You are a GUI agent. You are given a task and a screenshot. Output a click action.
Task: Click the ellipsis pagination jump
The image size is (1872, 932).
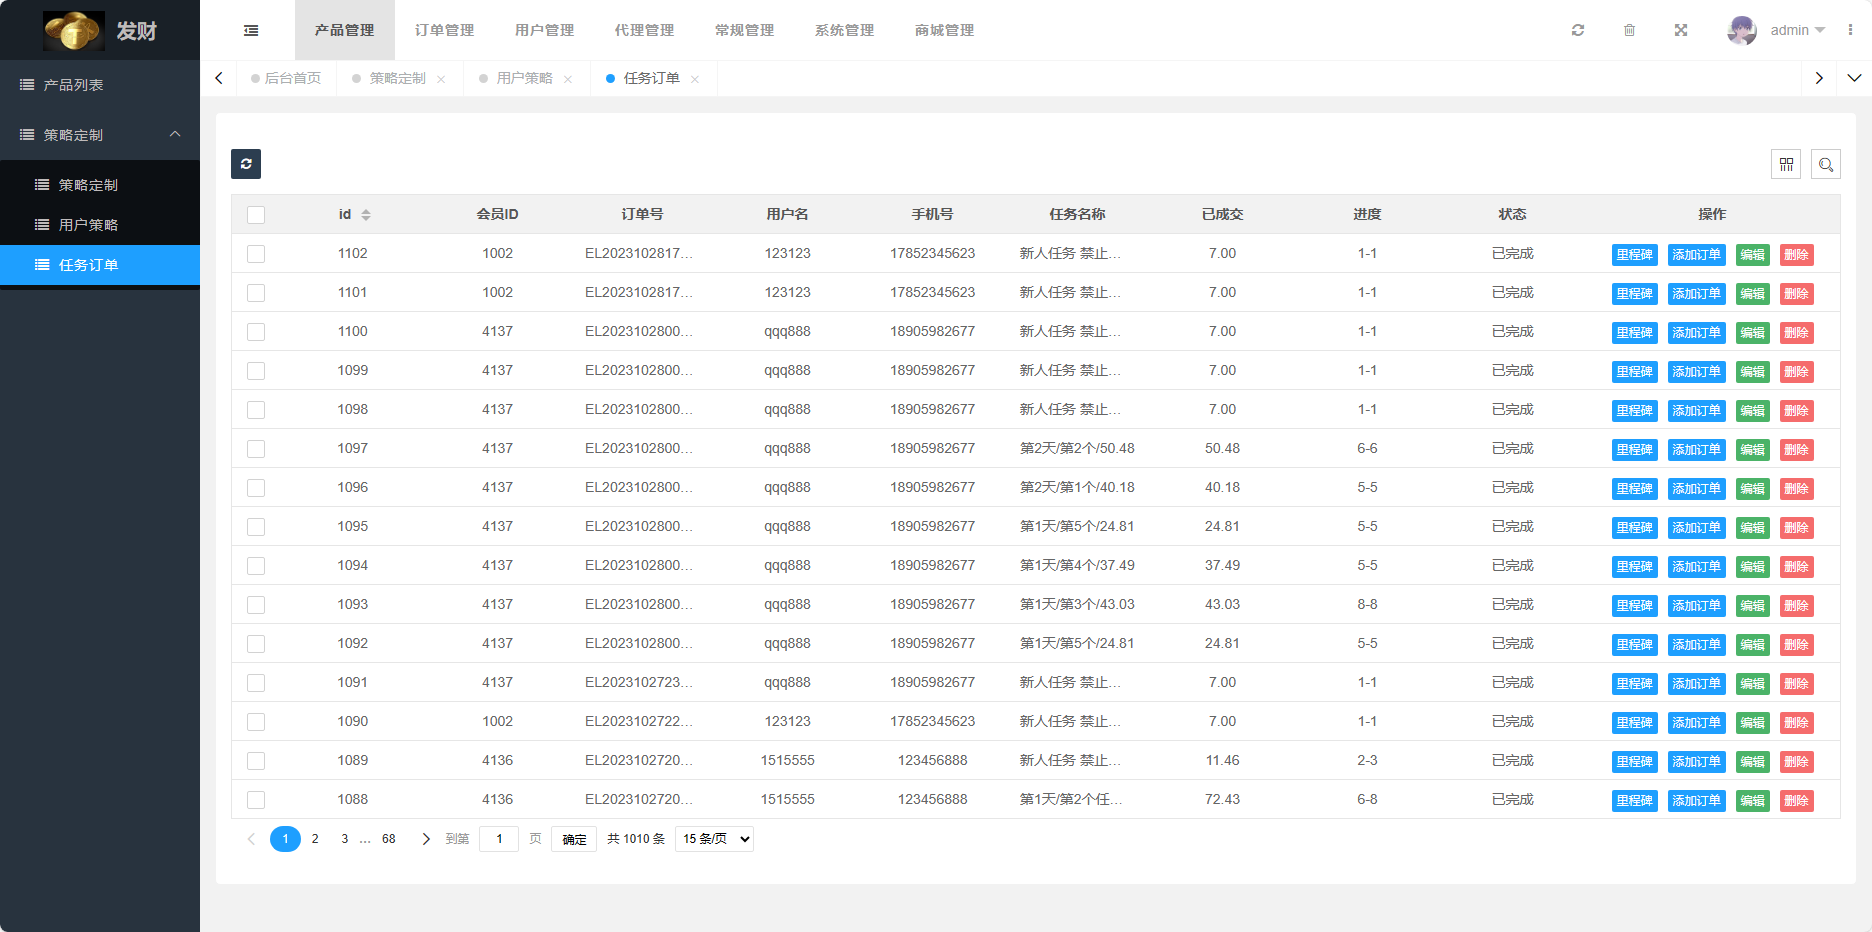(x=366, y=839)
